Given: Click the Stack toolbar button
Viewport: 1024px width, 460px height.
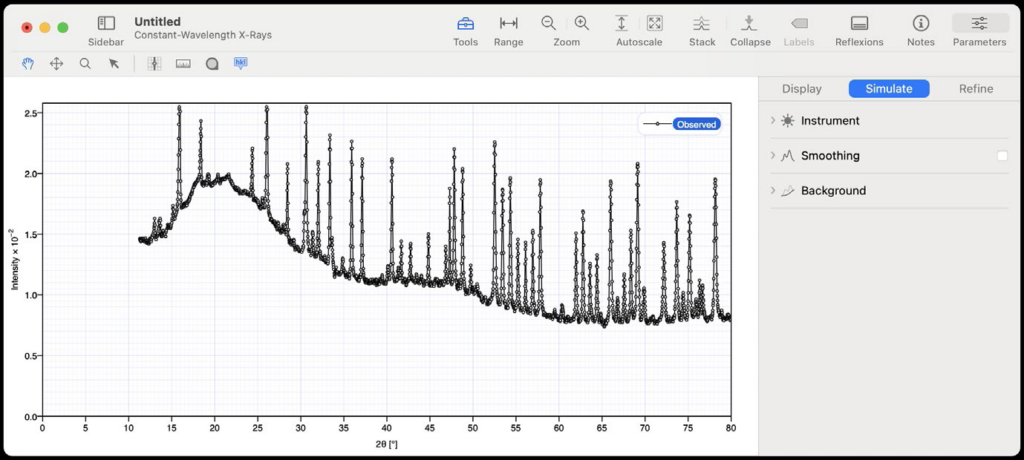Looking at the screenshot, I should (x=702, y=23).
